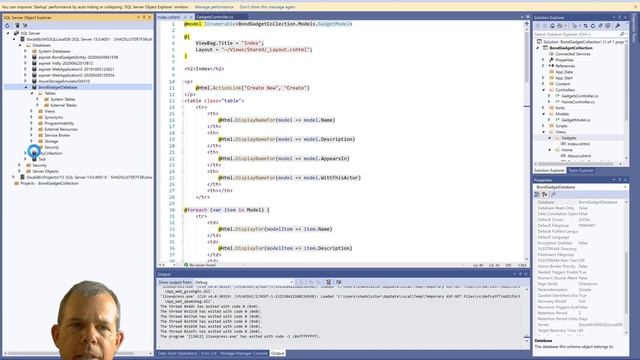Open the Error List tab
Viewport: 640px width, 360px height.
[209, 353]
